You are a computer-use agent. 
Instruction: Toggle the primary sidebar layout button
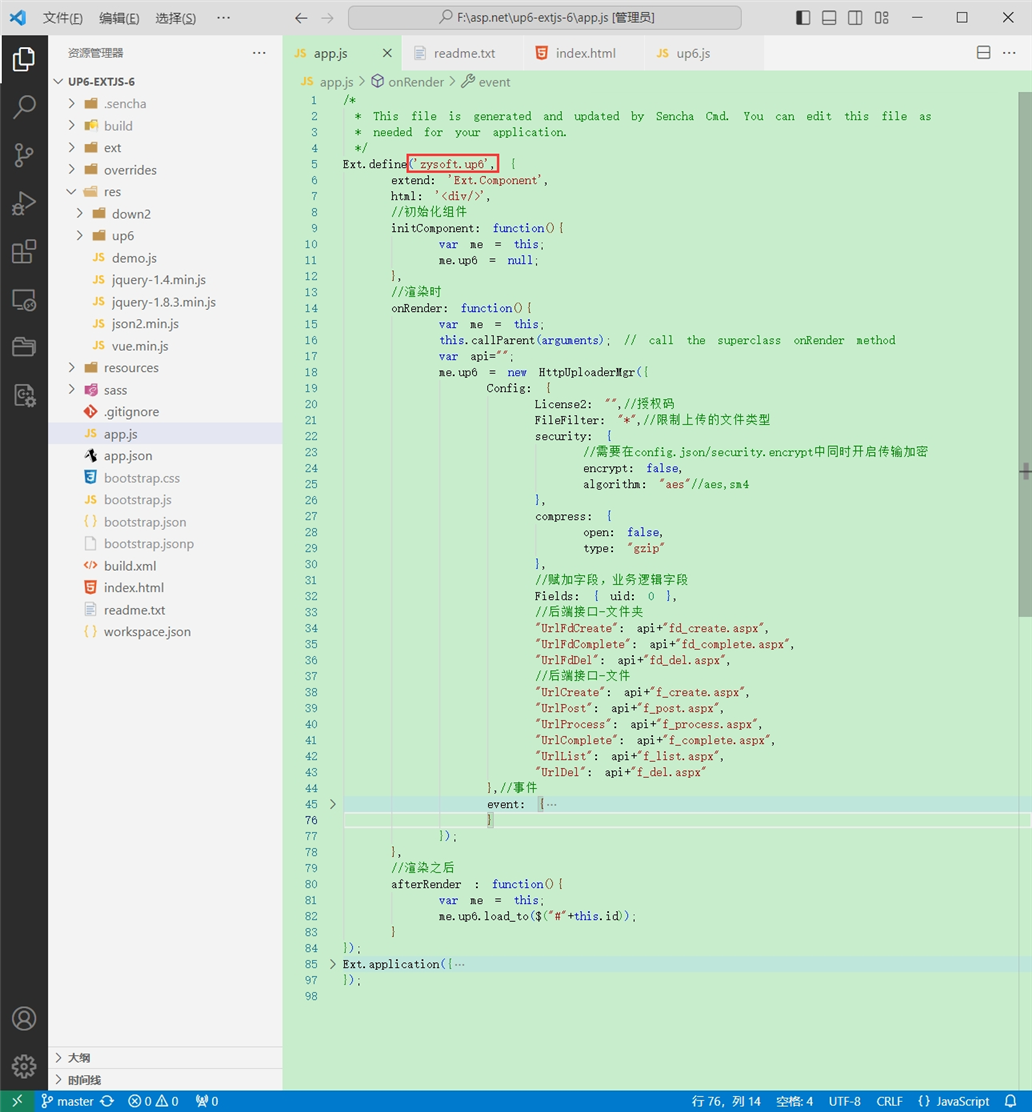point(803,18)
